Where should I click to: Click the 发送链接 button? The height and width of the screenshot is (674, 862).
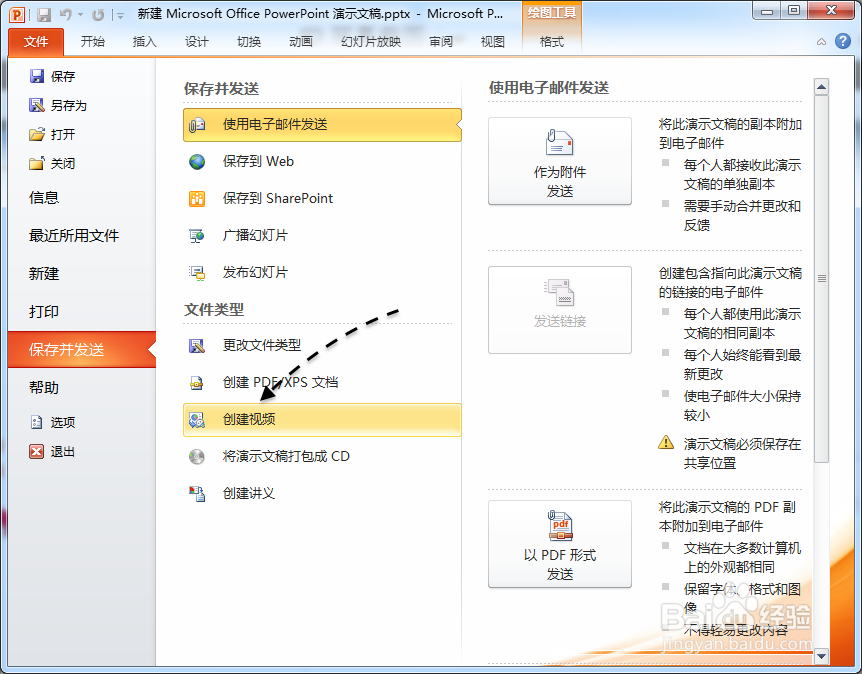click(x=560, y=310)
